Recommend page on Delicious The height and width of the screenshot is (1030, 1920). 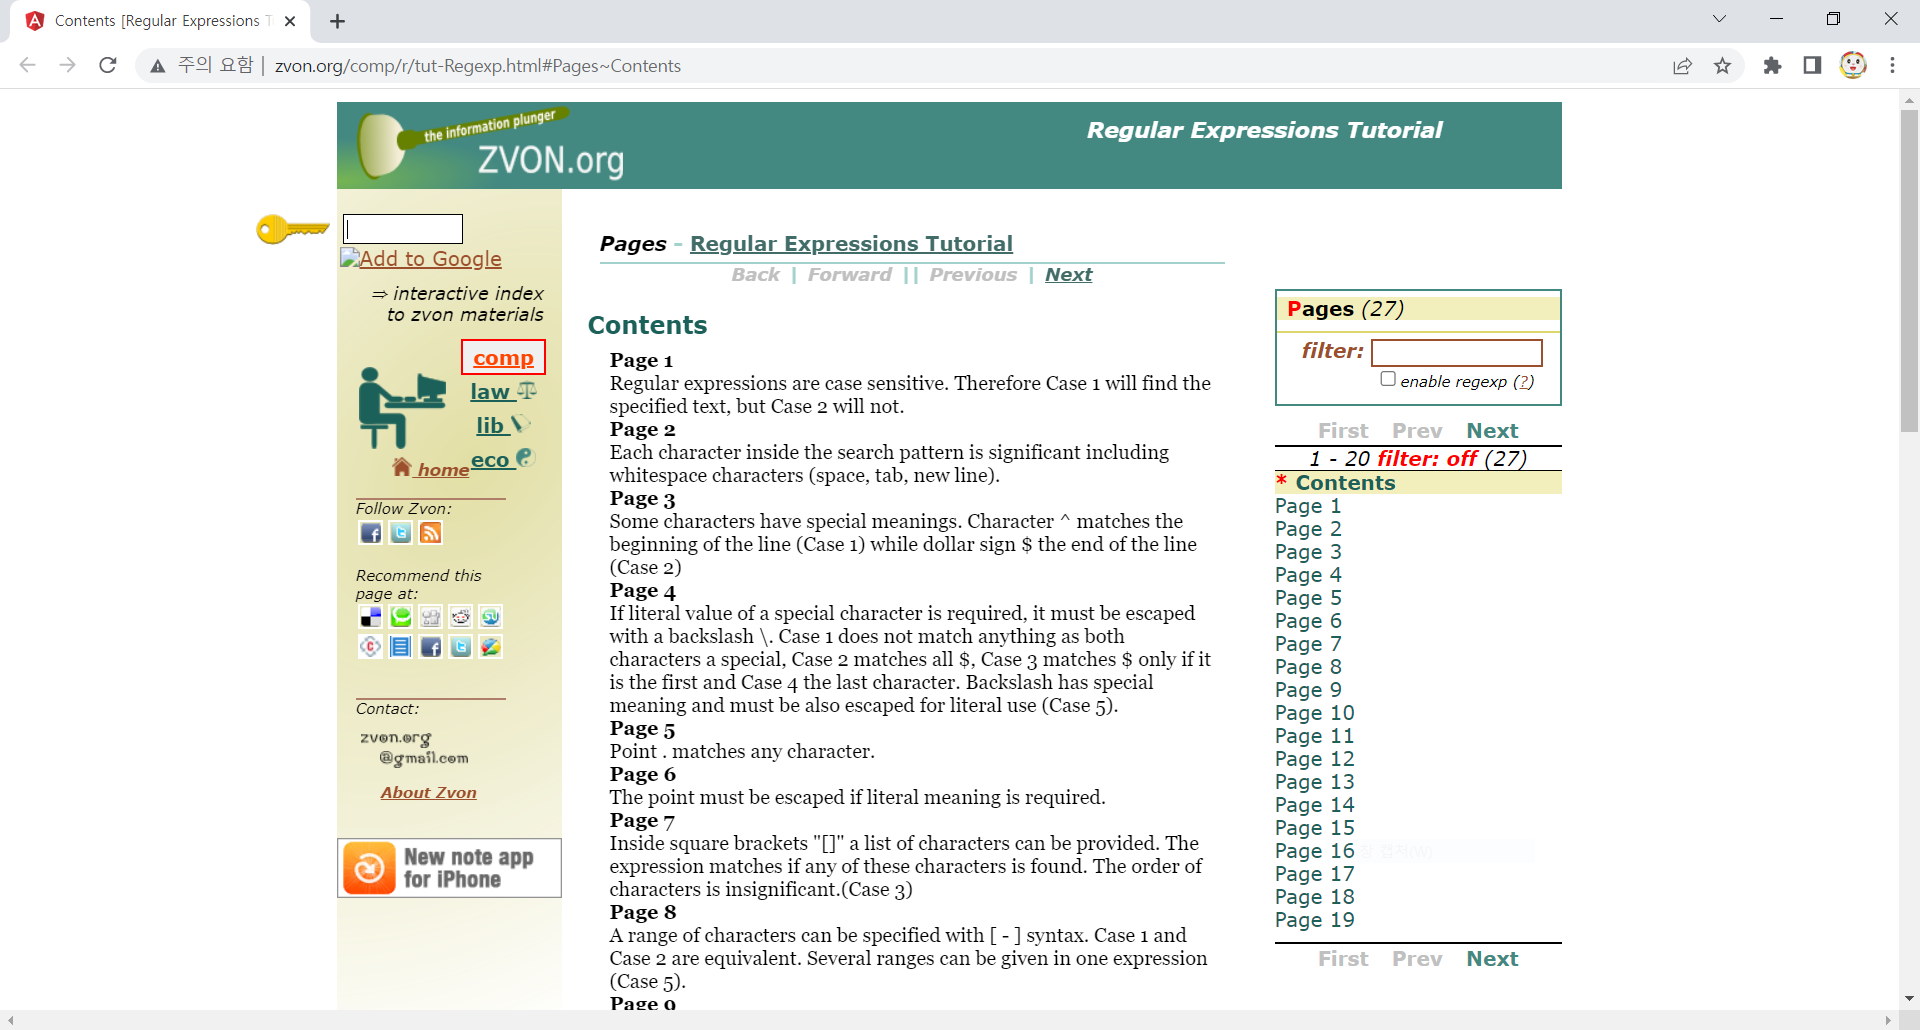coord(371,617)
